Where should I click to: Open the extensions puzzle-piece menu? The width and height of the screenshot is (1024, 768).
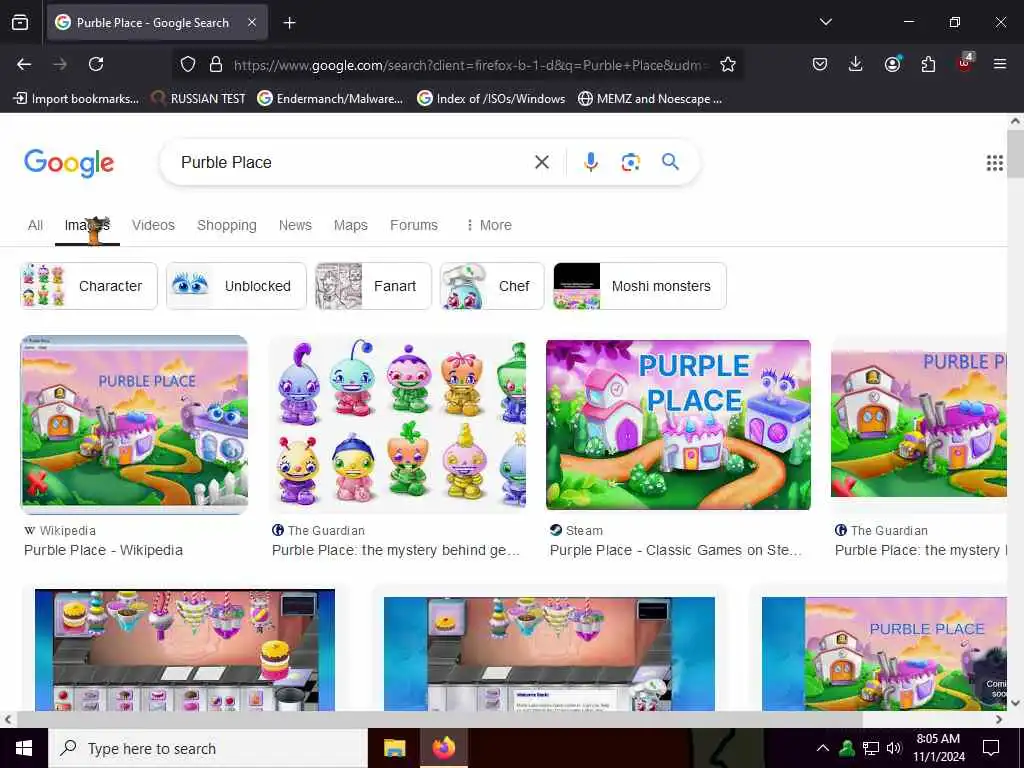tap(928, 64)
